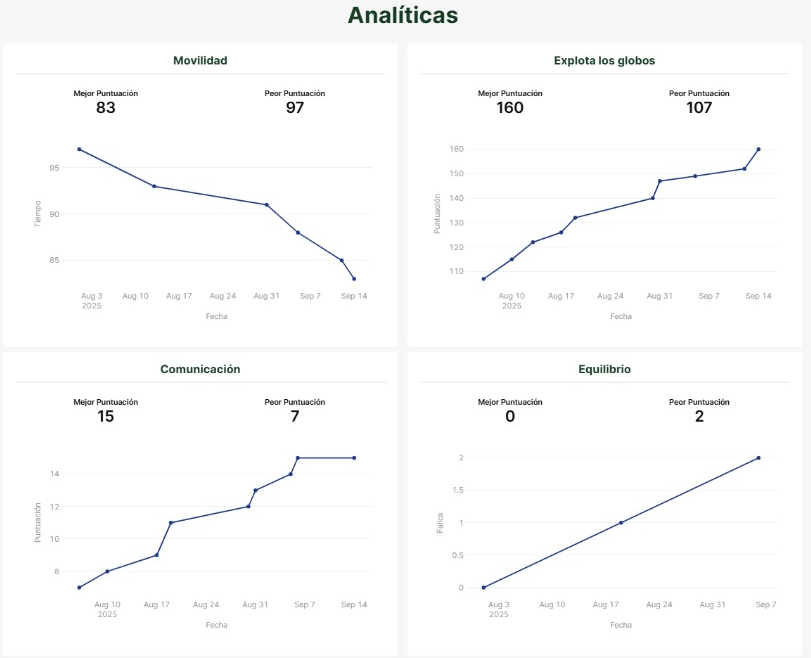The height and width of the screenshot is (658, 811).
Task: Click the final point in Explota los globos
Action: [x=759, y=149]
